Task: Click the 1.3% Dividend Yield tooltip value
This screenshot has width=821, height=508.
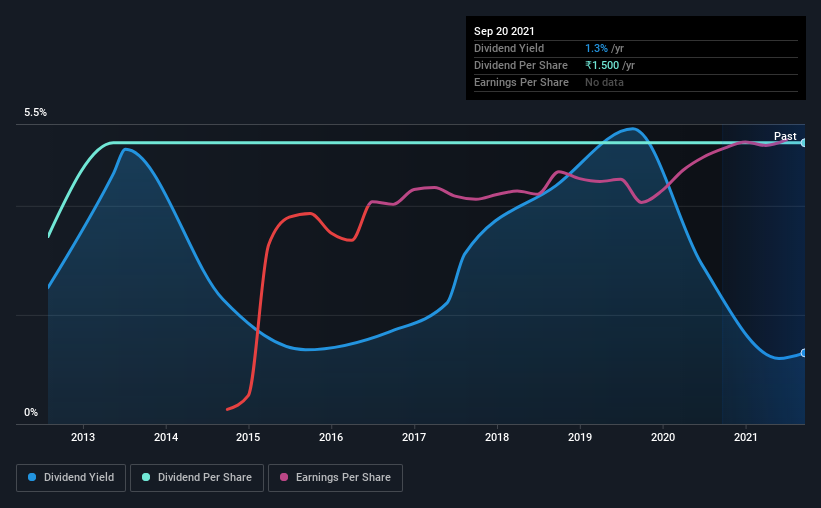Action: click(x=596, y=48)
